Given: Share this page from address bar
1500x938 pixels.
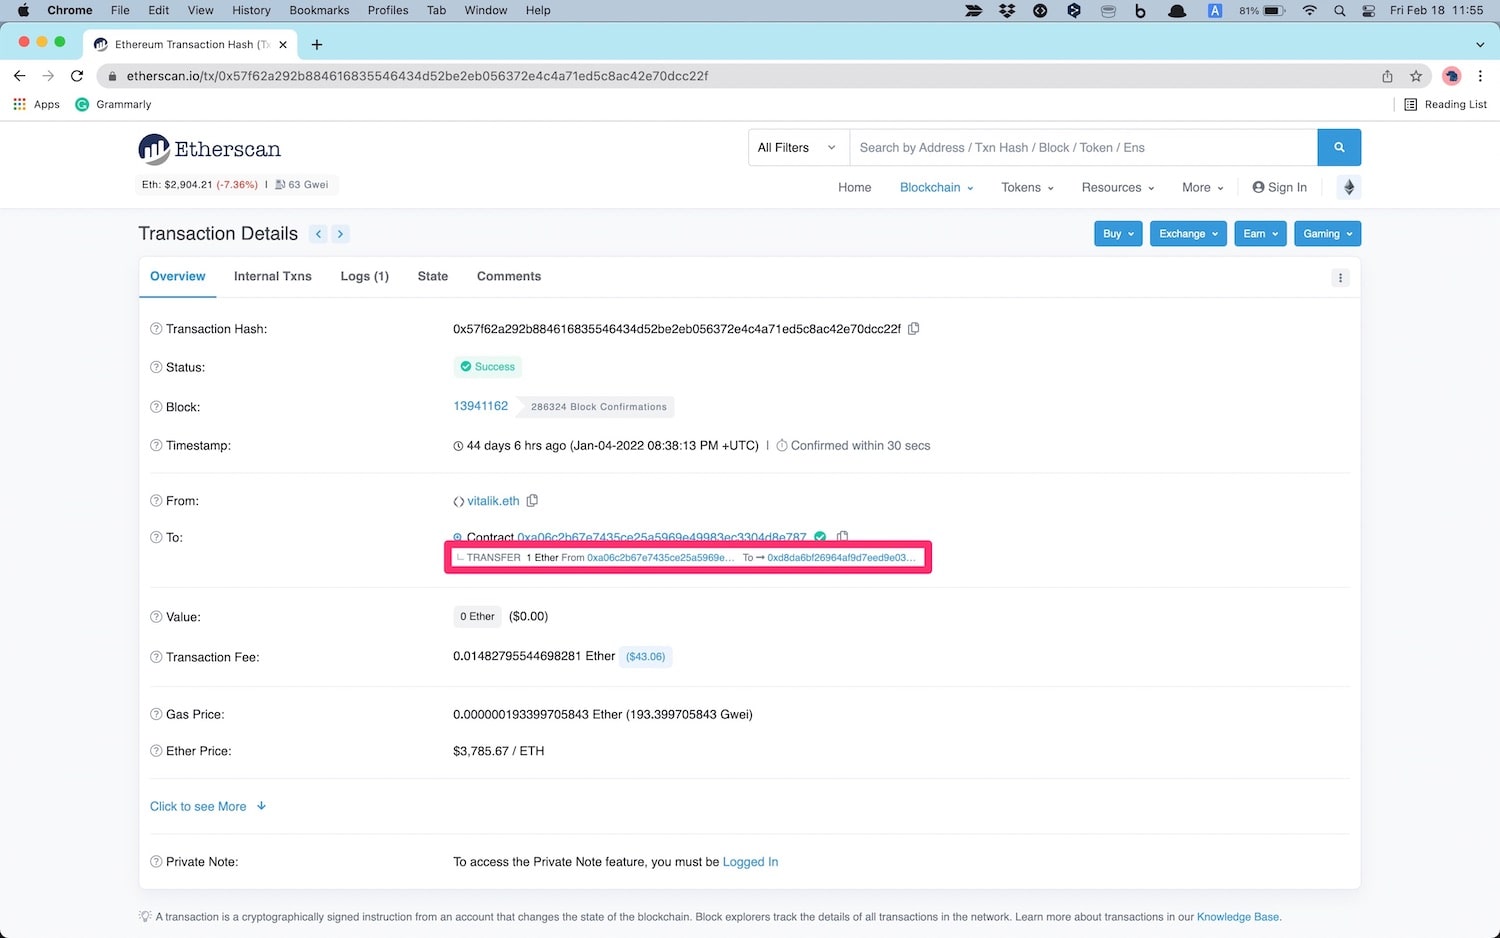Looking at the screenshot, I should tap(1387, 76).
